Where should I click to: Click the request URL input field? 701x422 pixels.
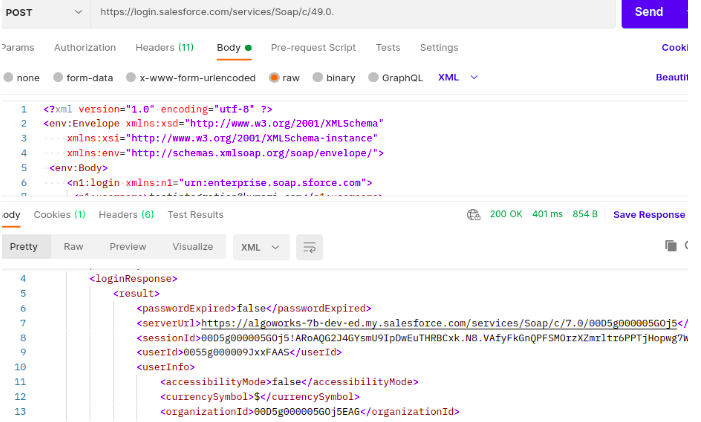[x=350, y=12]
